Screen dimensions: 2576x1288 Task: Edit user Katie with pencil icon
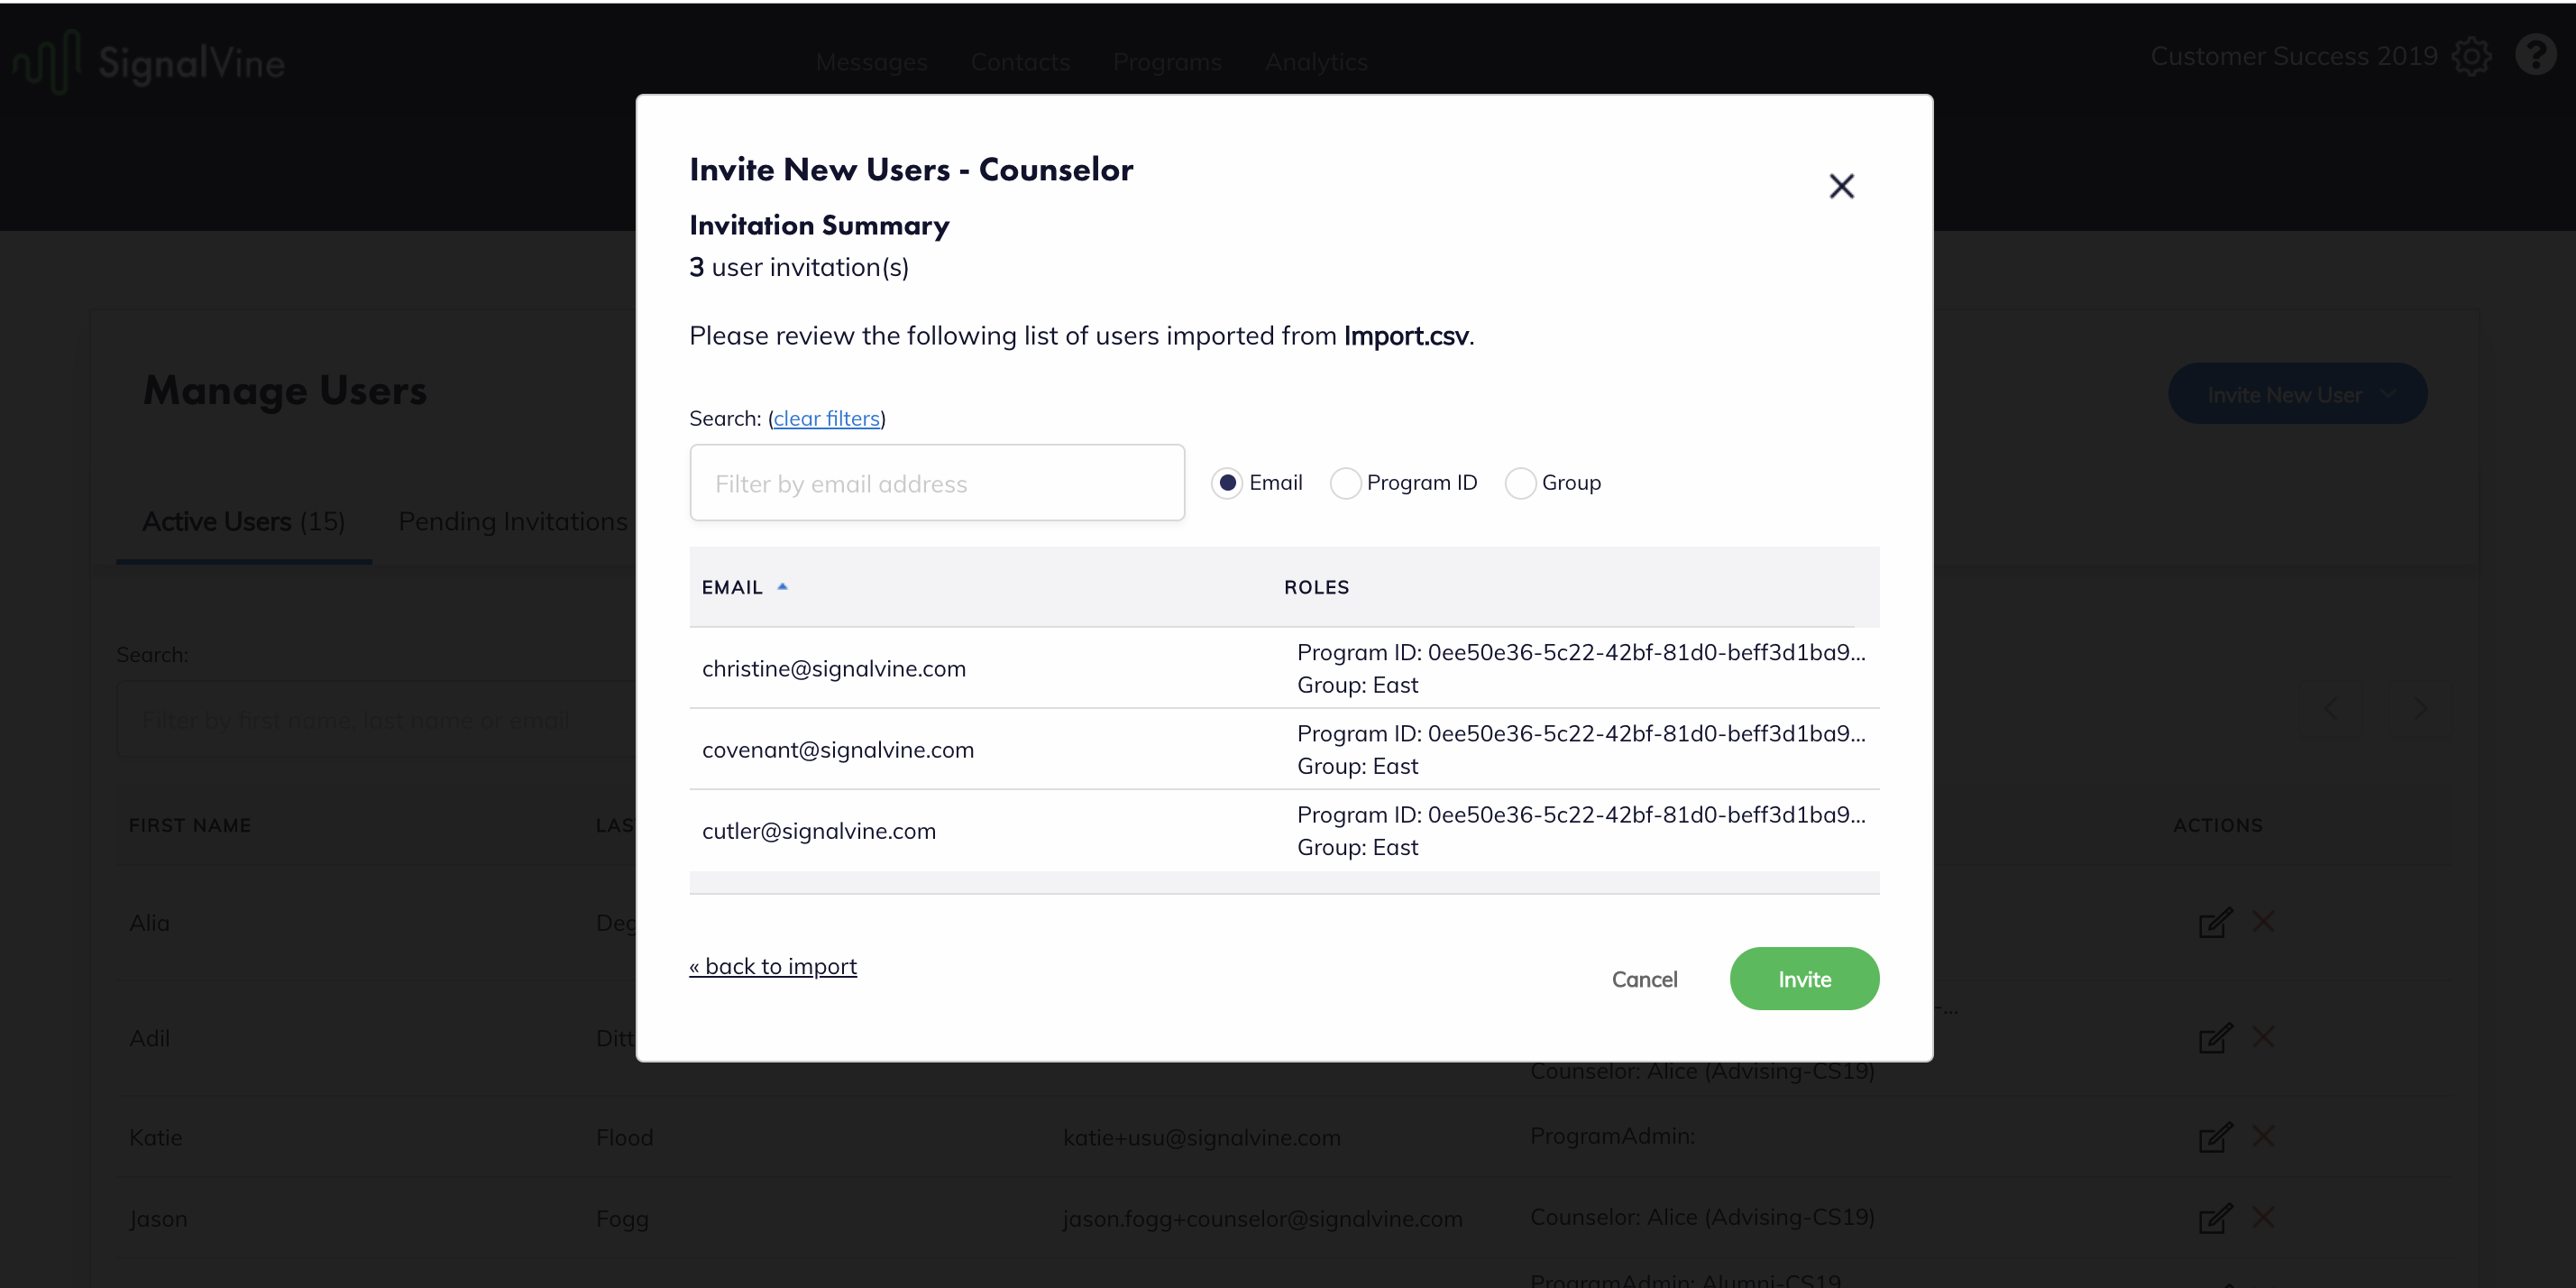pyautogui.click(x=2214, y=1137)
